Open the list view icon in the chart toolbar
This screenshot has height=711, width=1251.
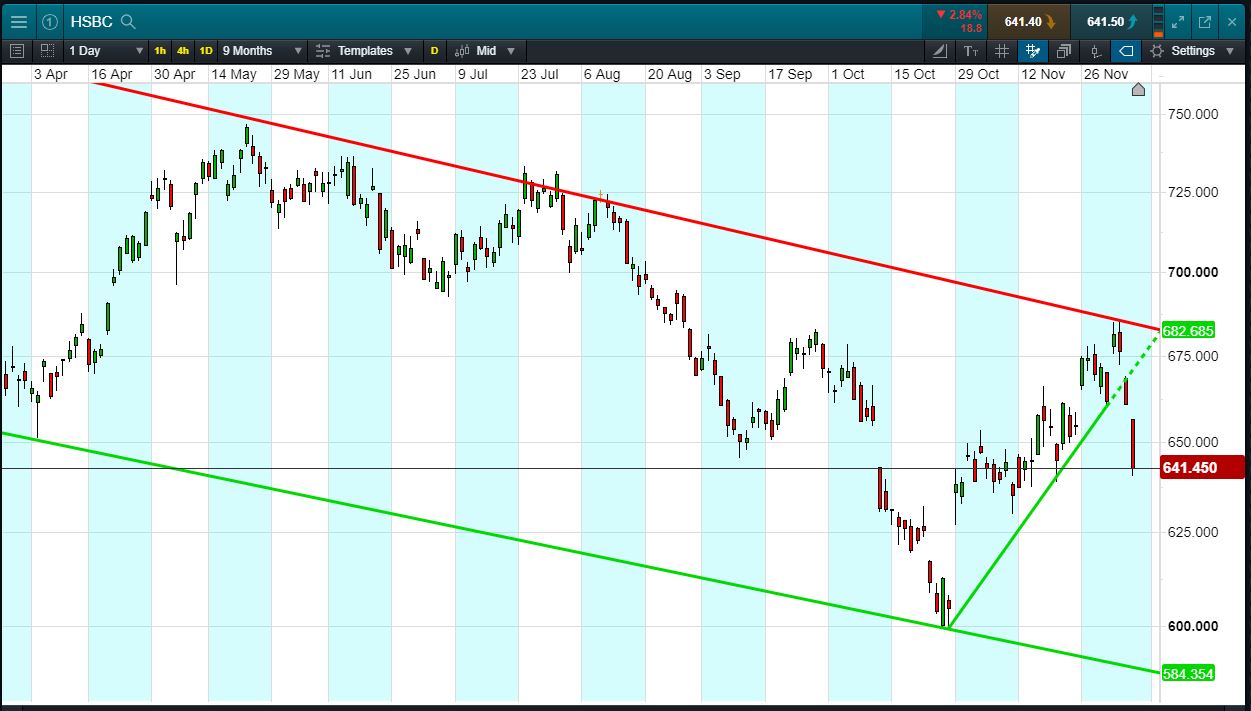tap(17, 50)
